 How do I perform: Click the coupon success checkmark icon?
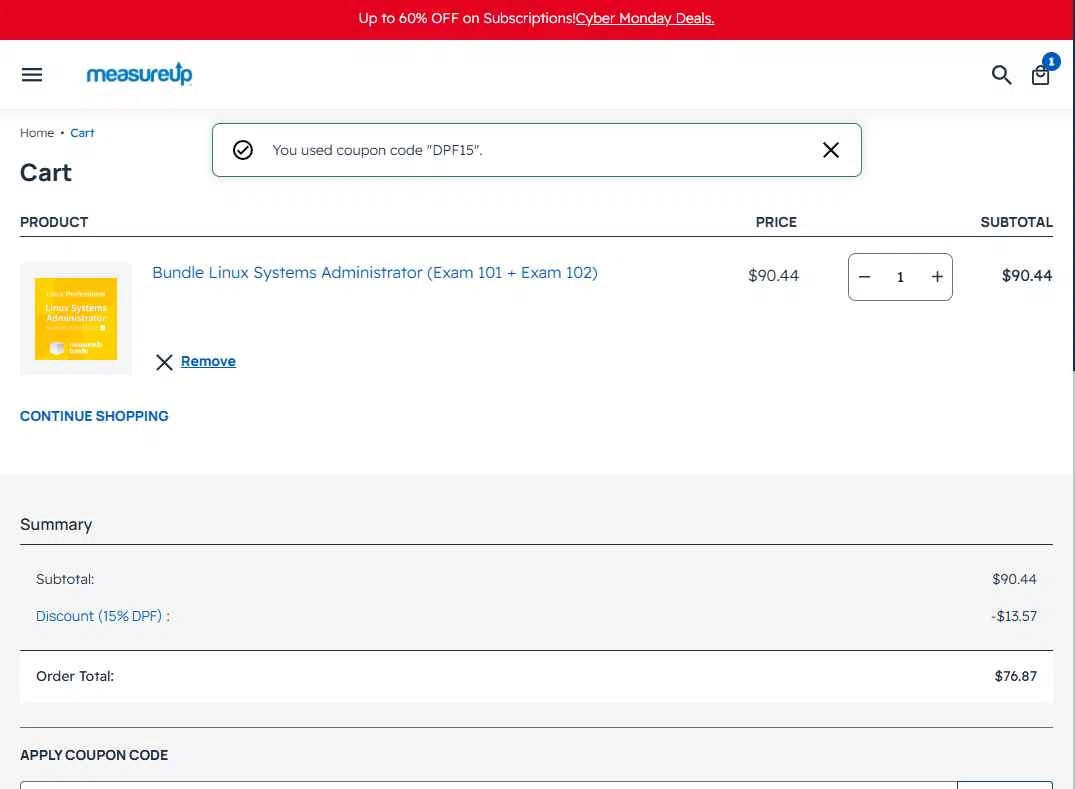pos(243,150)
